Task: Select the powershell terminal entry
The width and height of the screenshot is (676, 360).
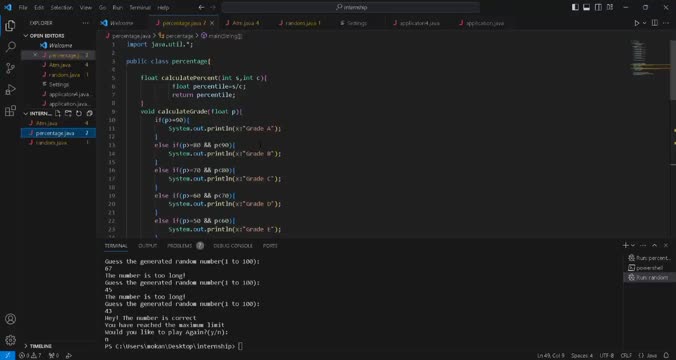Action: (648, 268)
